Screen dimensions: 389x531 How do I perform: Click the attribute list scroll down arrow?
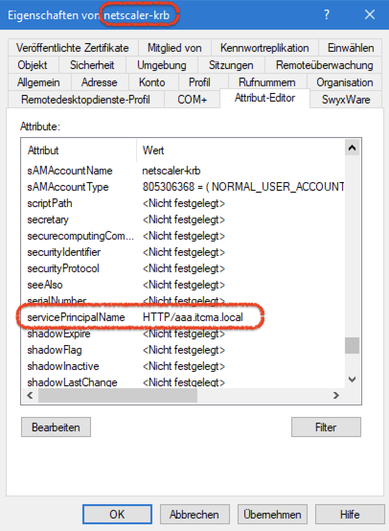tap(352, 379)
